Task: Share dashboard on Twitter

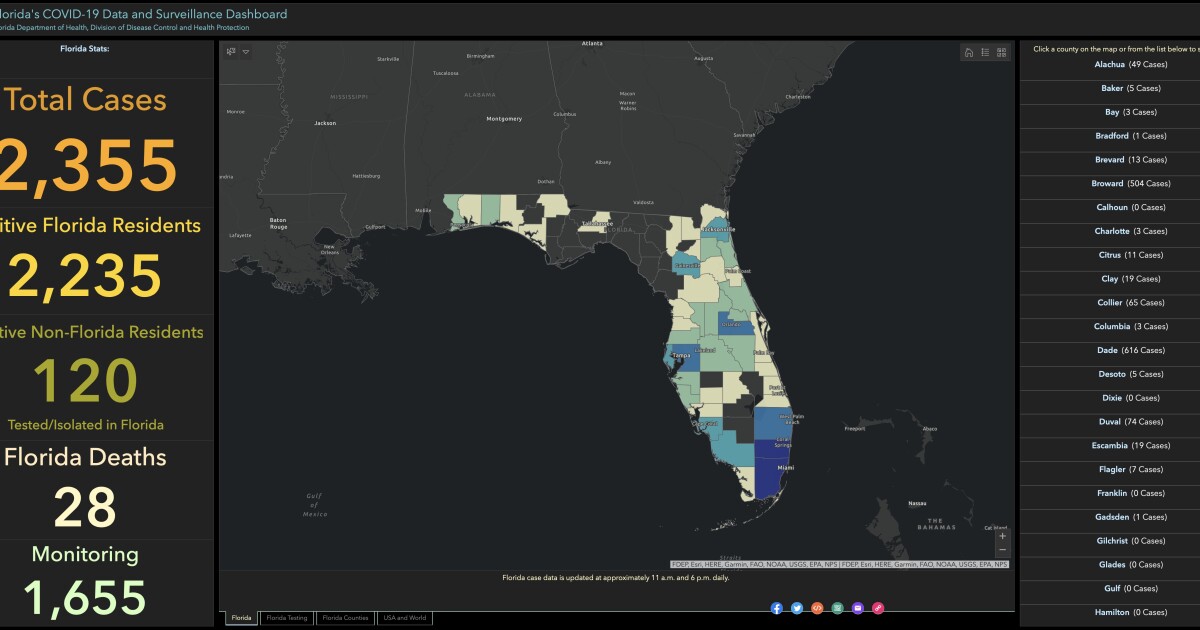Action: coord(797,608)
